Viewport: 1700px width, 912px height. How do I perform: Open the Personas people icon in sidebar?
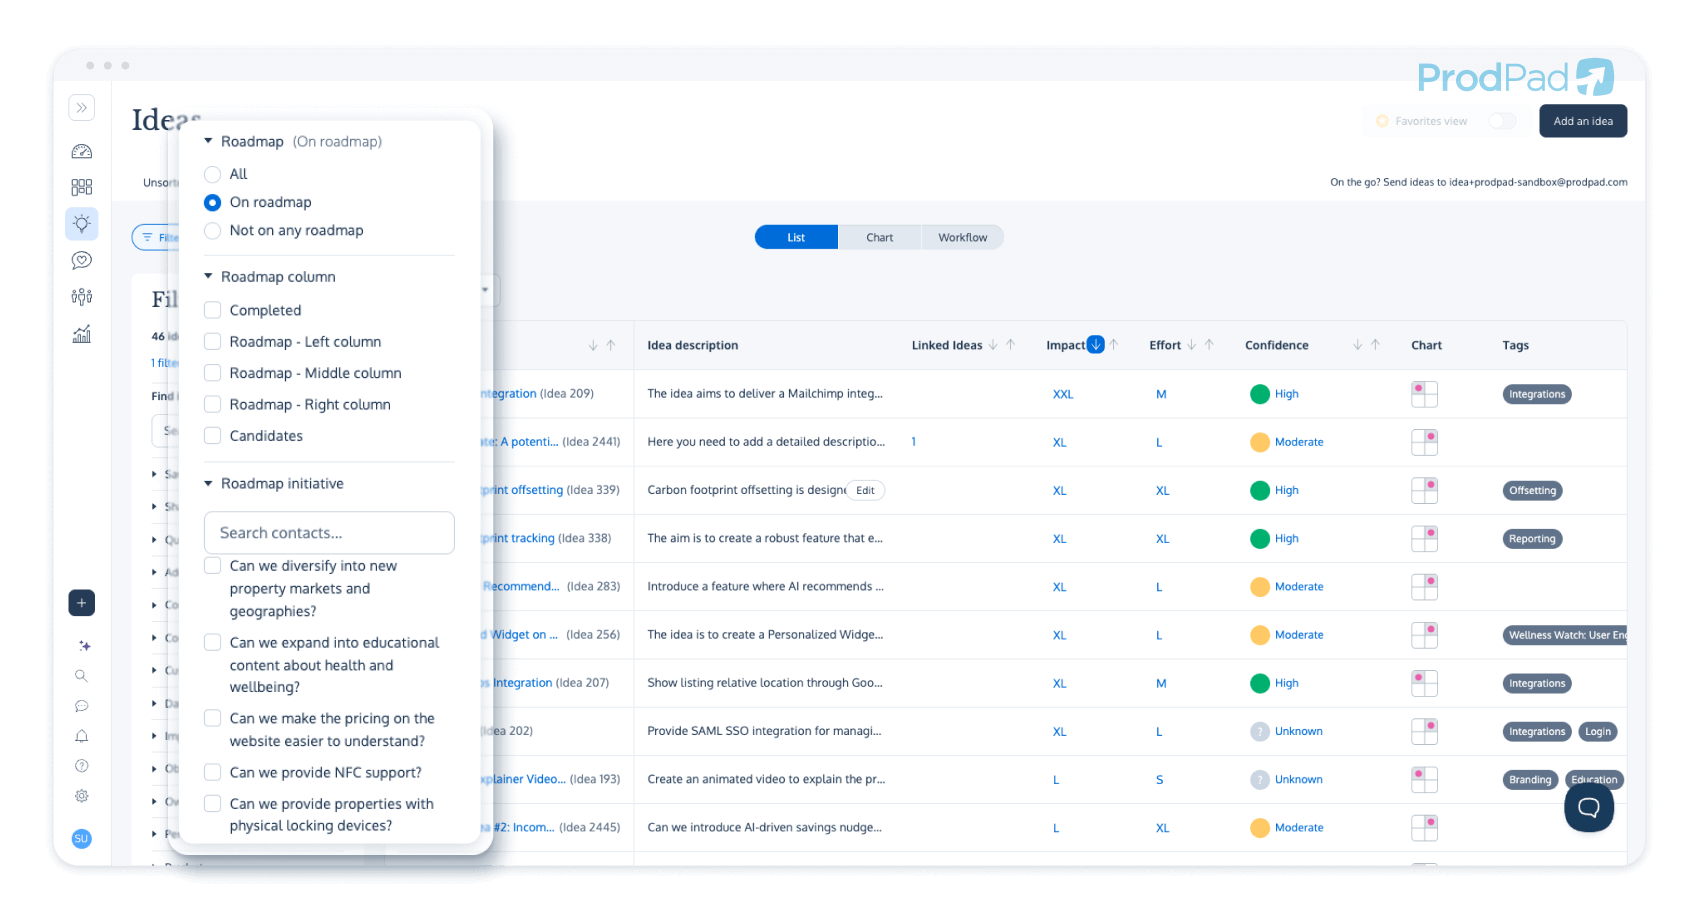click(x=82, y=296)
